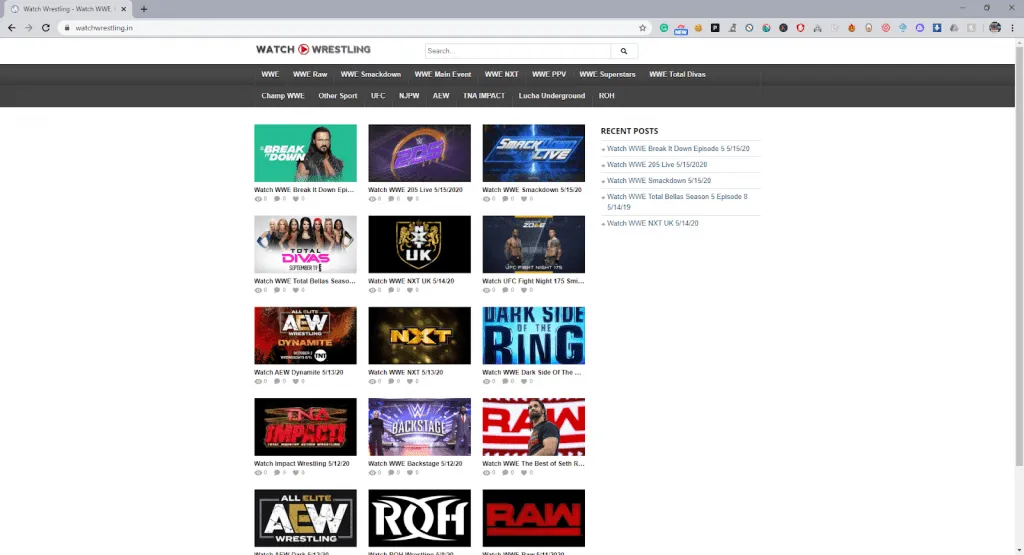1024x555 pixels.
Task: Open the UFC menu item
Action: click(x=377, y=96)
